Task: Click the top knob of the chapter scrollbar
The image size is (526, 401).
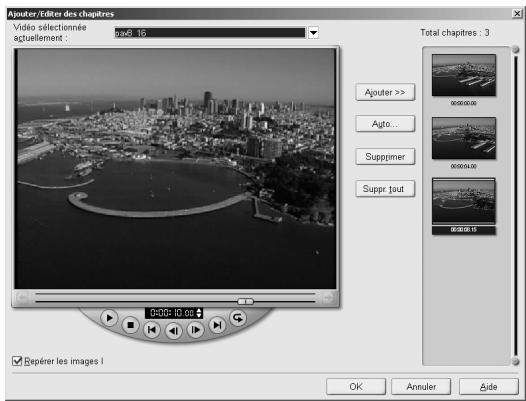Action: (x=516, y=50)
